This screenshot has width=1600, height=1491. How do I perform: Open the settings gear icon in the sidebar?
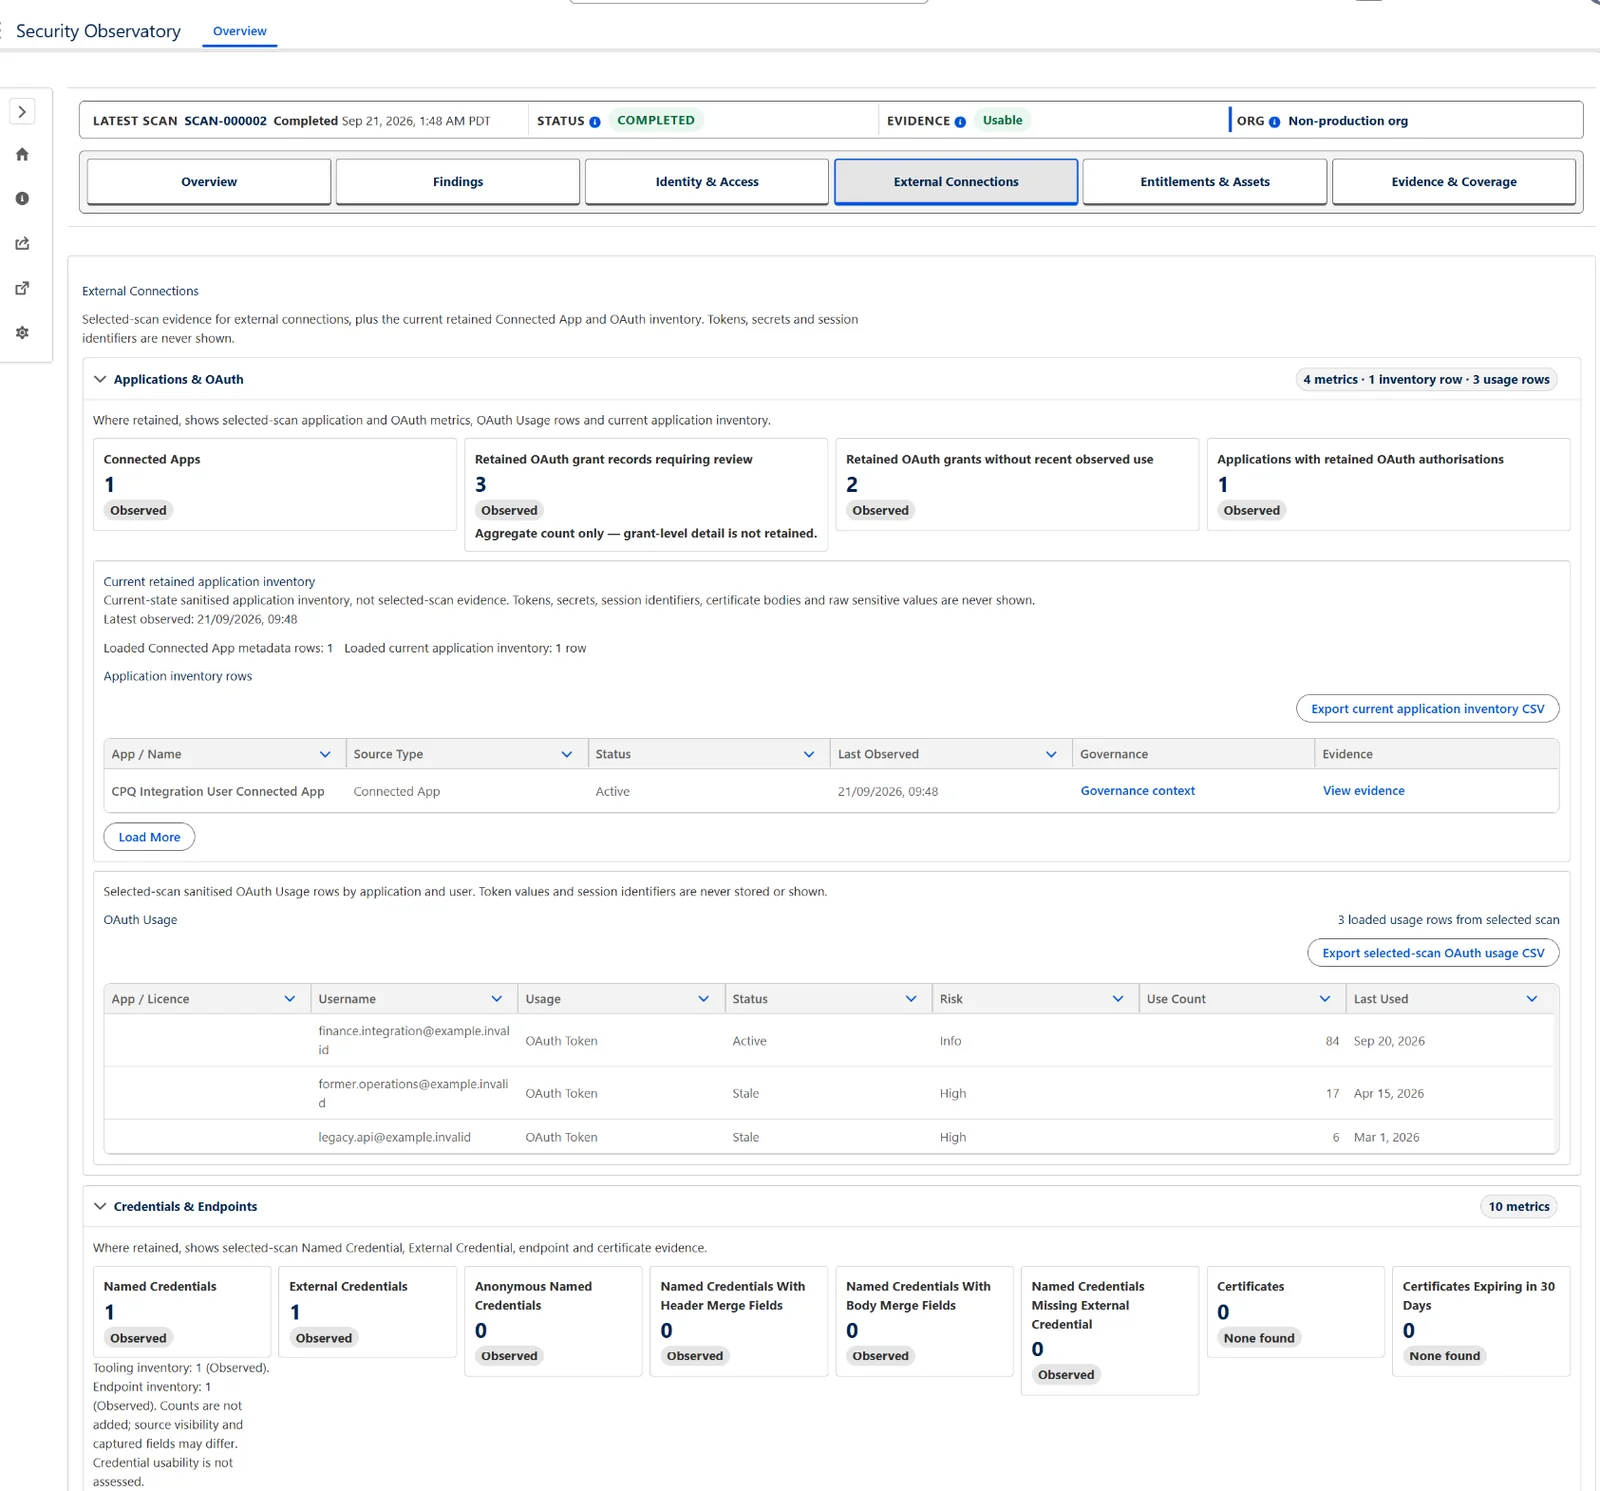[x=22, y=332]
